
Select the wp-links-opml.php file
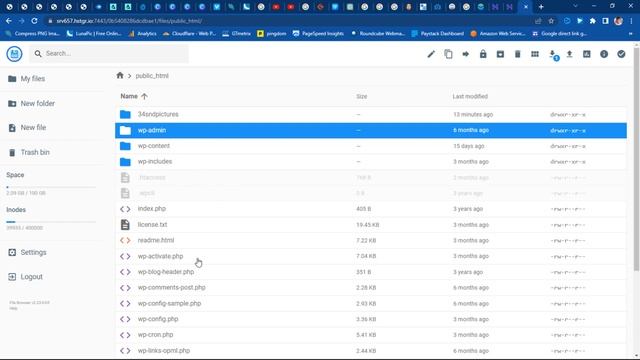(371, 351)
